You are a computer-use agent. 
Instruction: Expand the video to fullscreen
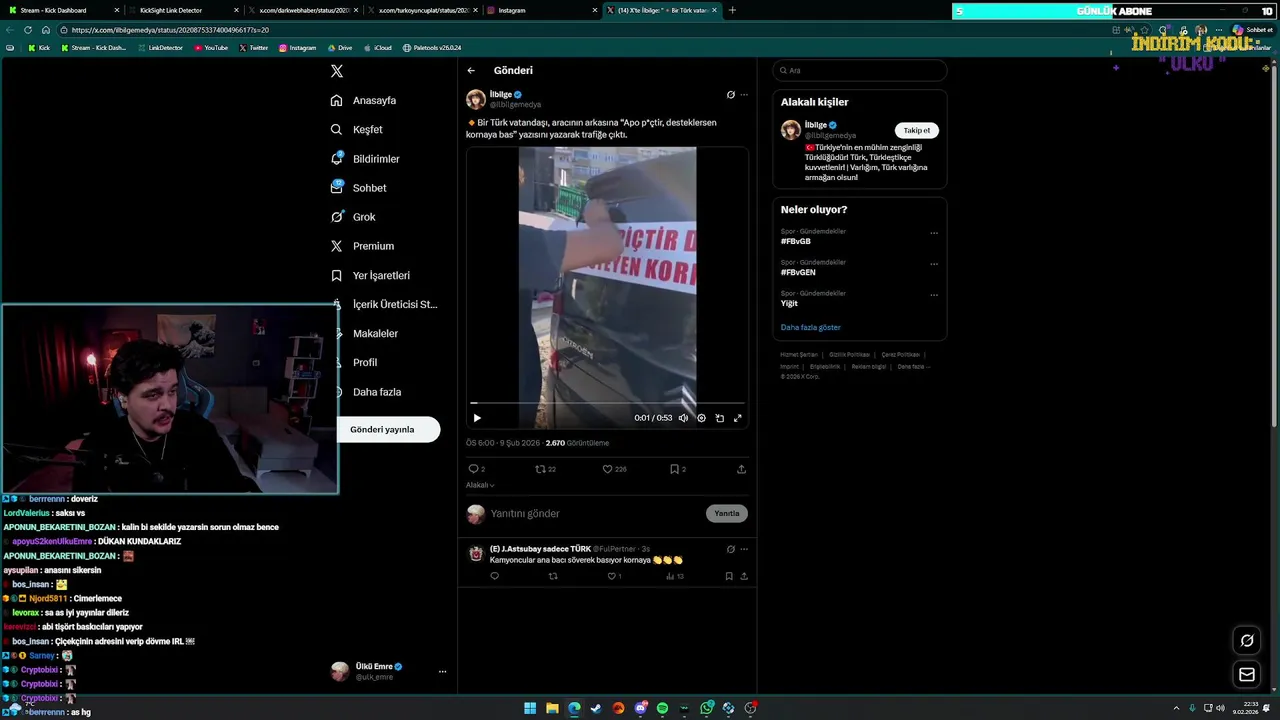pos(738,418)
